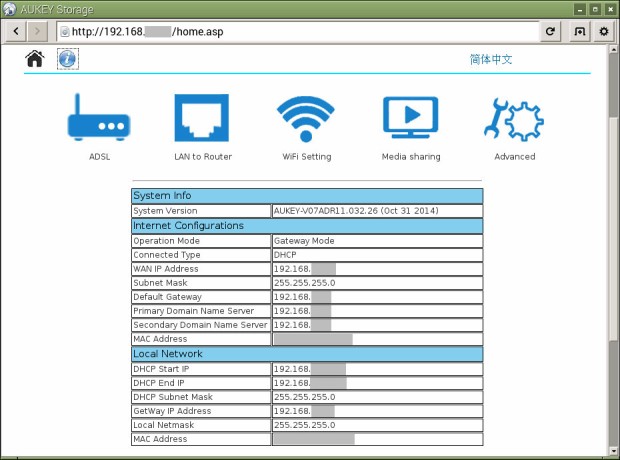Viewport: 620px width, 460px height.
Task: Select the AUKEY-V07ADR11.032.26 version value
Action: coord(356,211)
